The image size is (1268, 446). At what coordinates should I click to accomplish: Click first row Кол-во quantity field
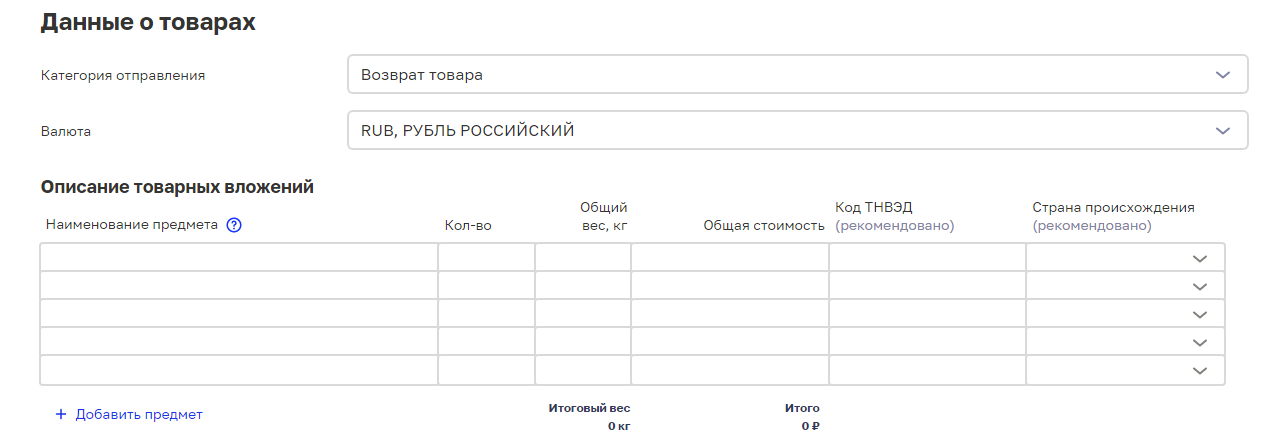pyautogui.click(x=486, y=257)
